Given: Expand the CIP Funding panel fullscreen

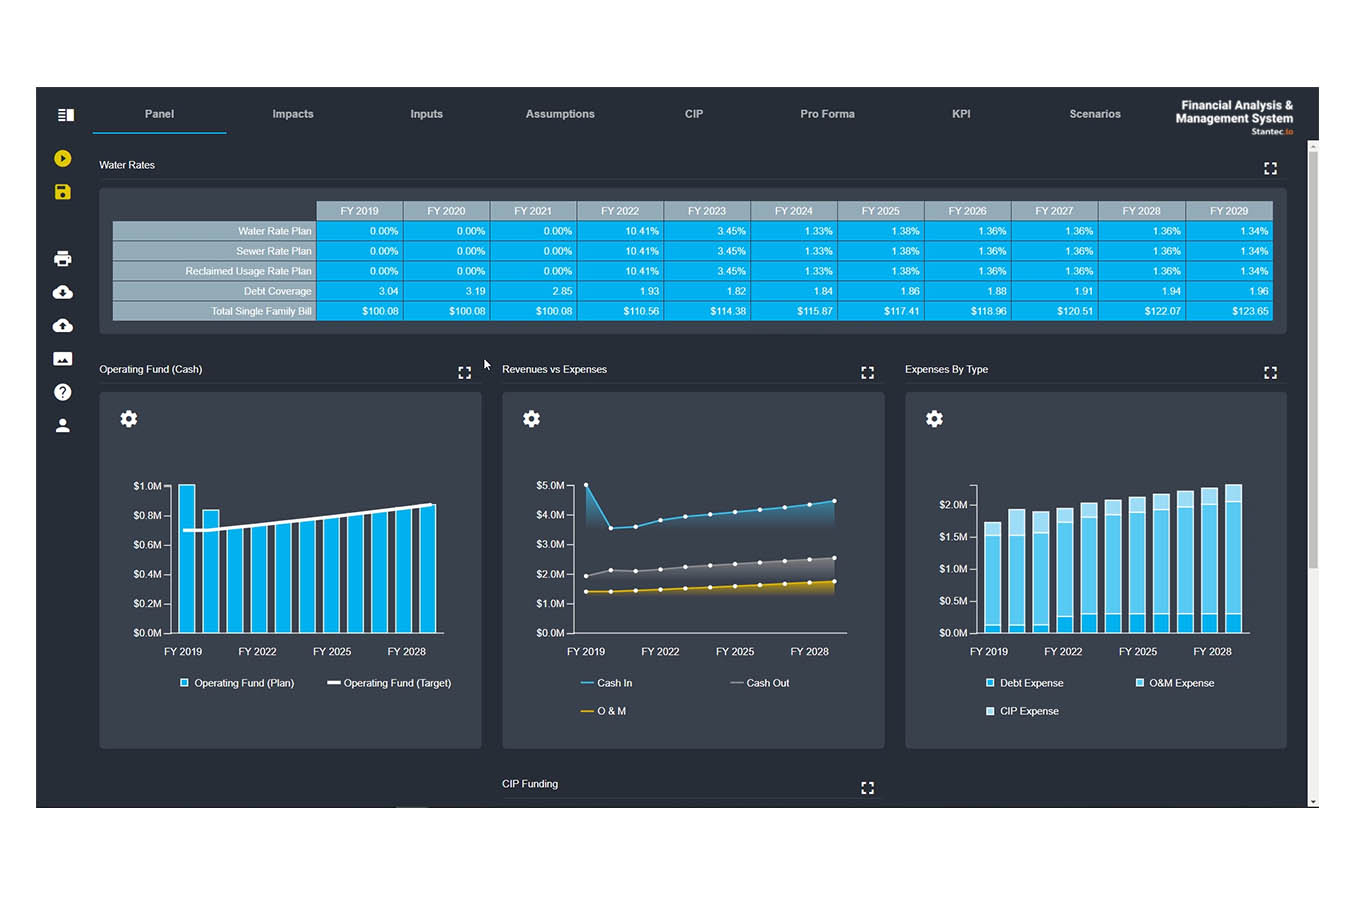Looking at the screenshot, I should click(x=867, y=788).
